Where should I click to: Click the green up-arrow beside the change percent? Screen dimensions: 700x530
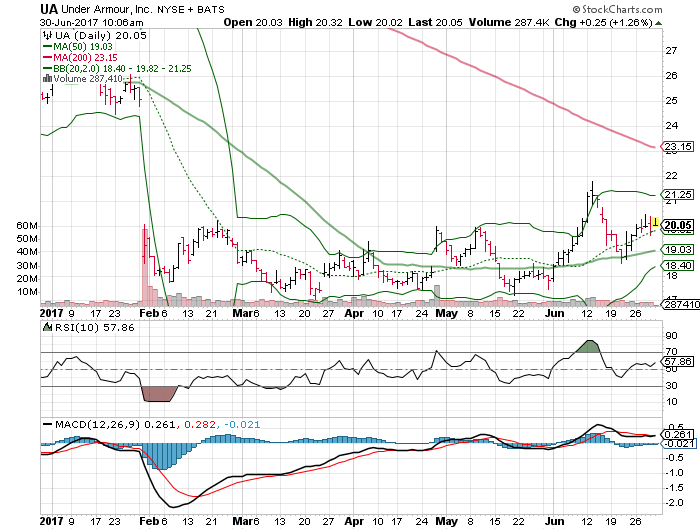pos(658,23)
